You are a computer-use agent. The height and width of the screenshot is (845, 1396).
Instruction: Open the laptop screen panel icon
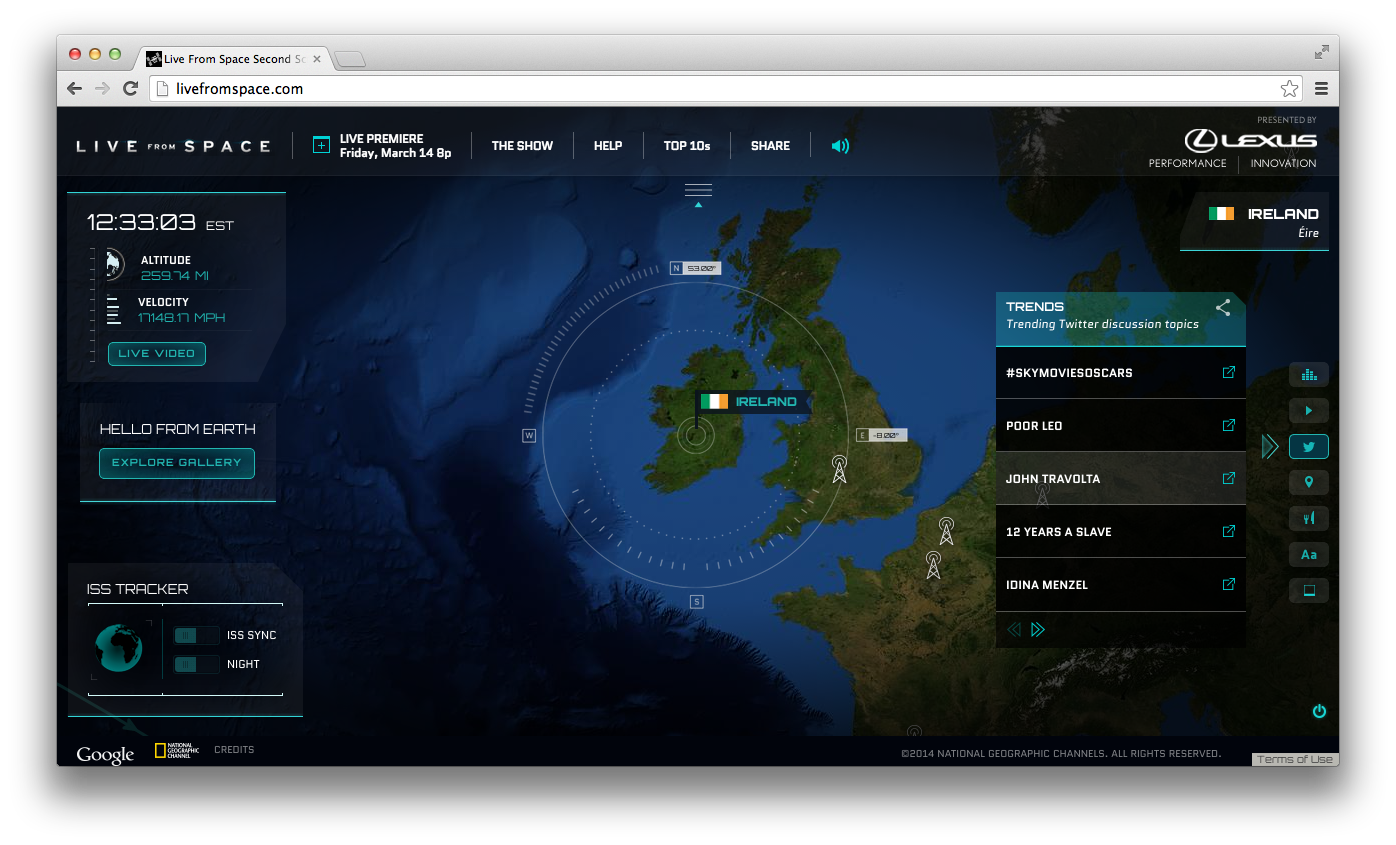click(1308, 590)
